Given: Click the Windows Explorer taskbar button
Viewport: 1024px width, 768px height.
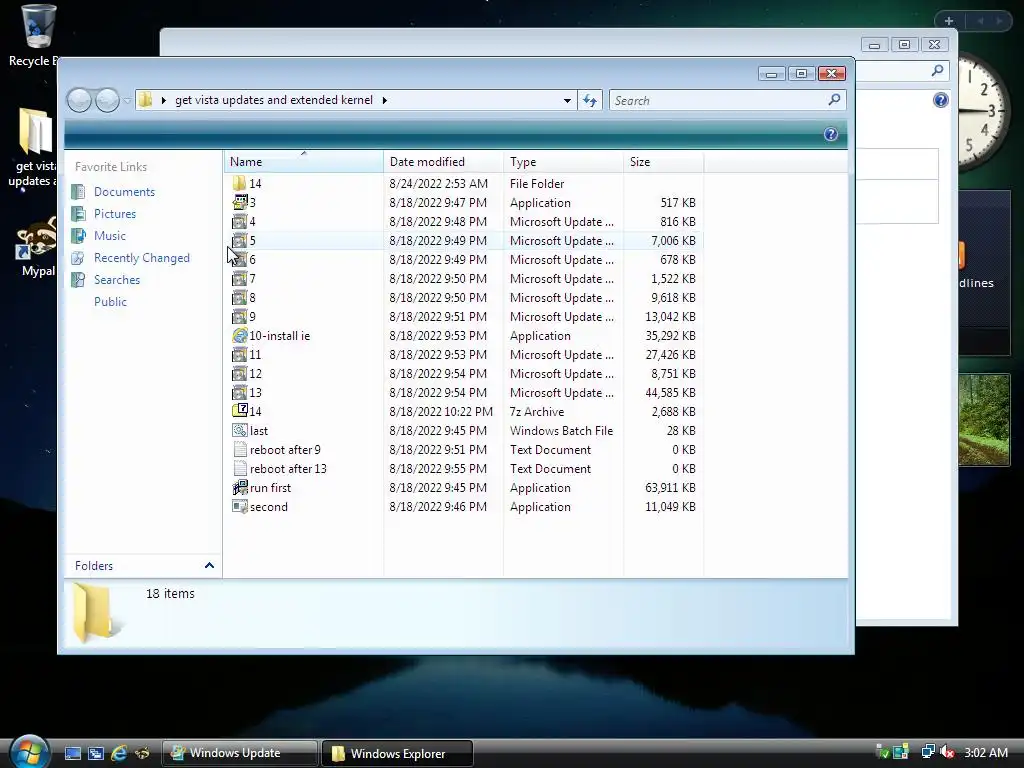Looking at the screenshot, I should point(397,753).
